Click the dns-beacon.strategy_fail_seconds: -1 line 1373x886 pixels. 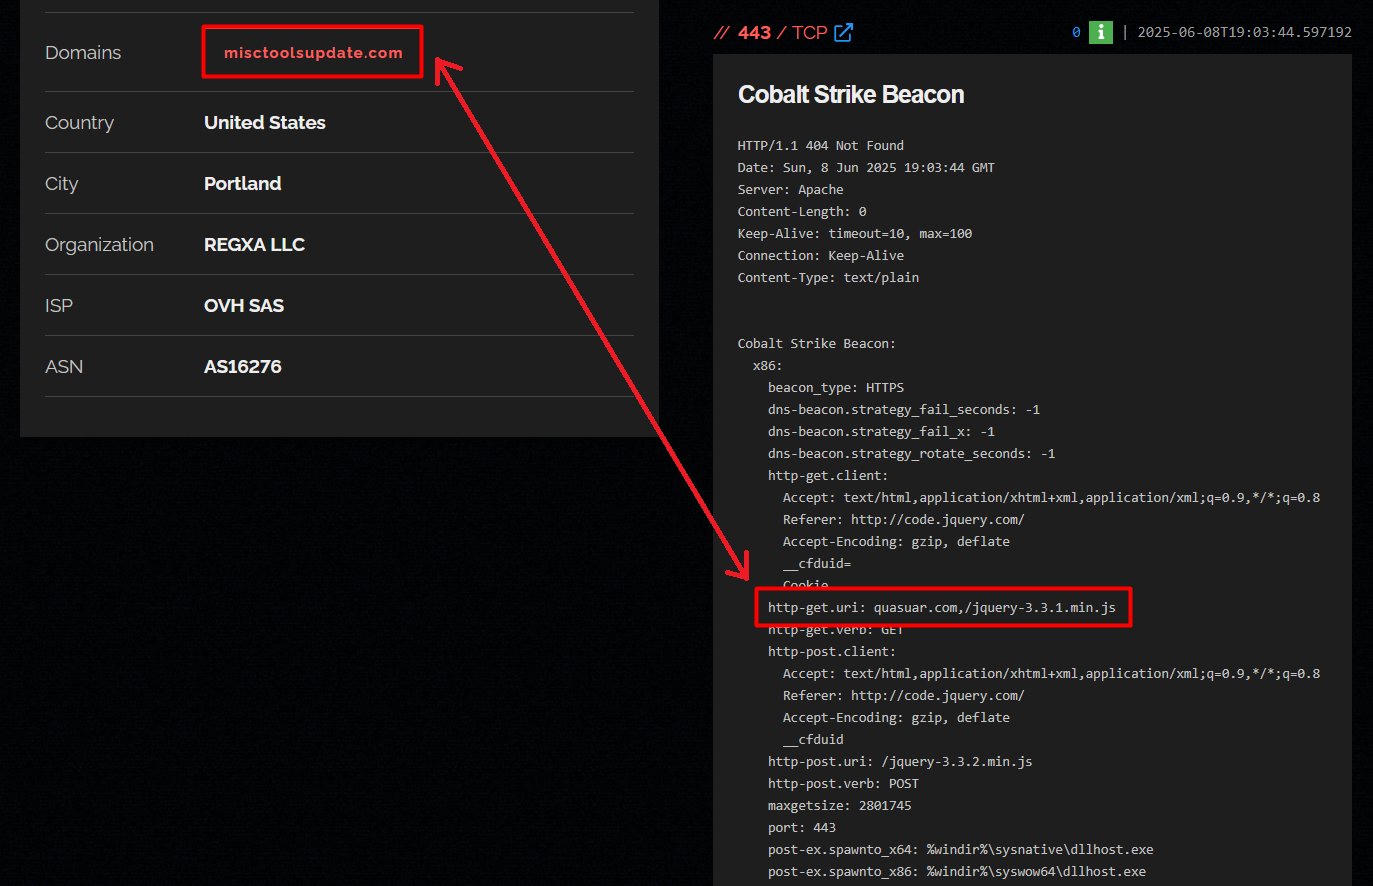904,410
